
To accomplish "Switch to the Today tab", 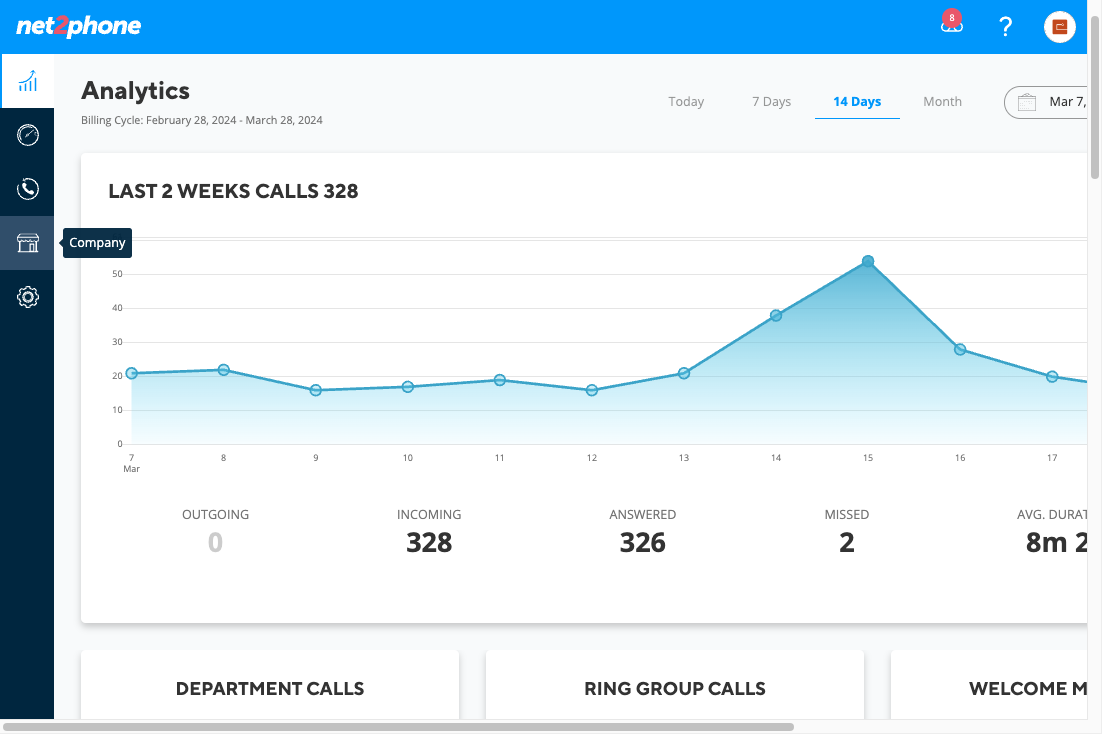I will coord(686,101).
